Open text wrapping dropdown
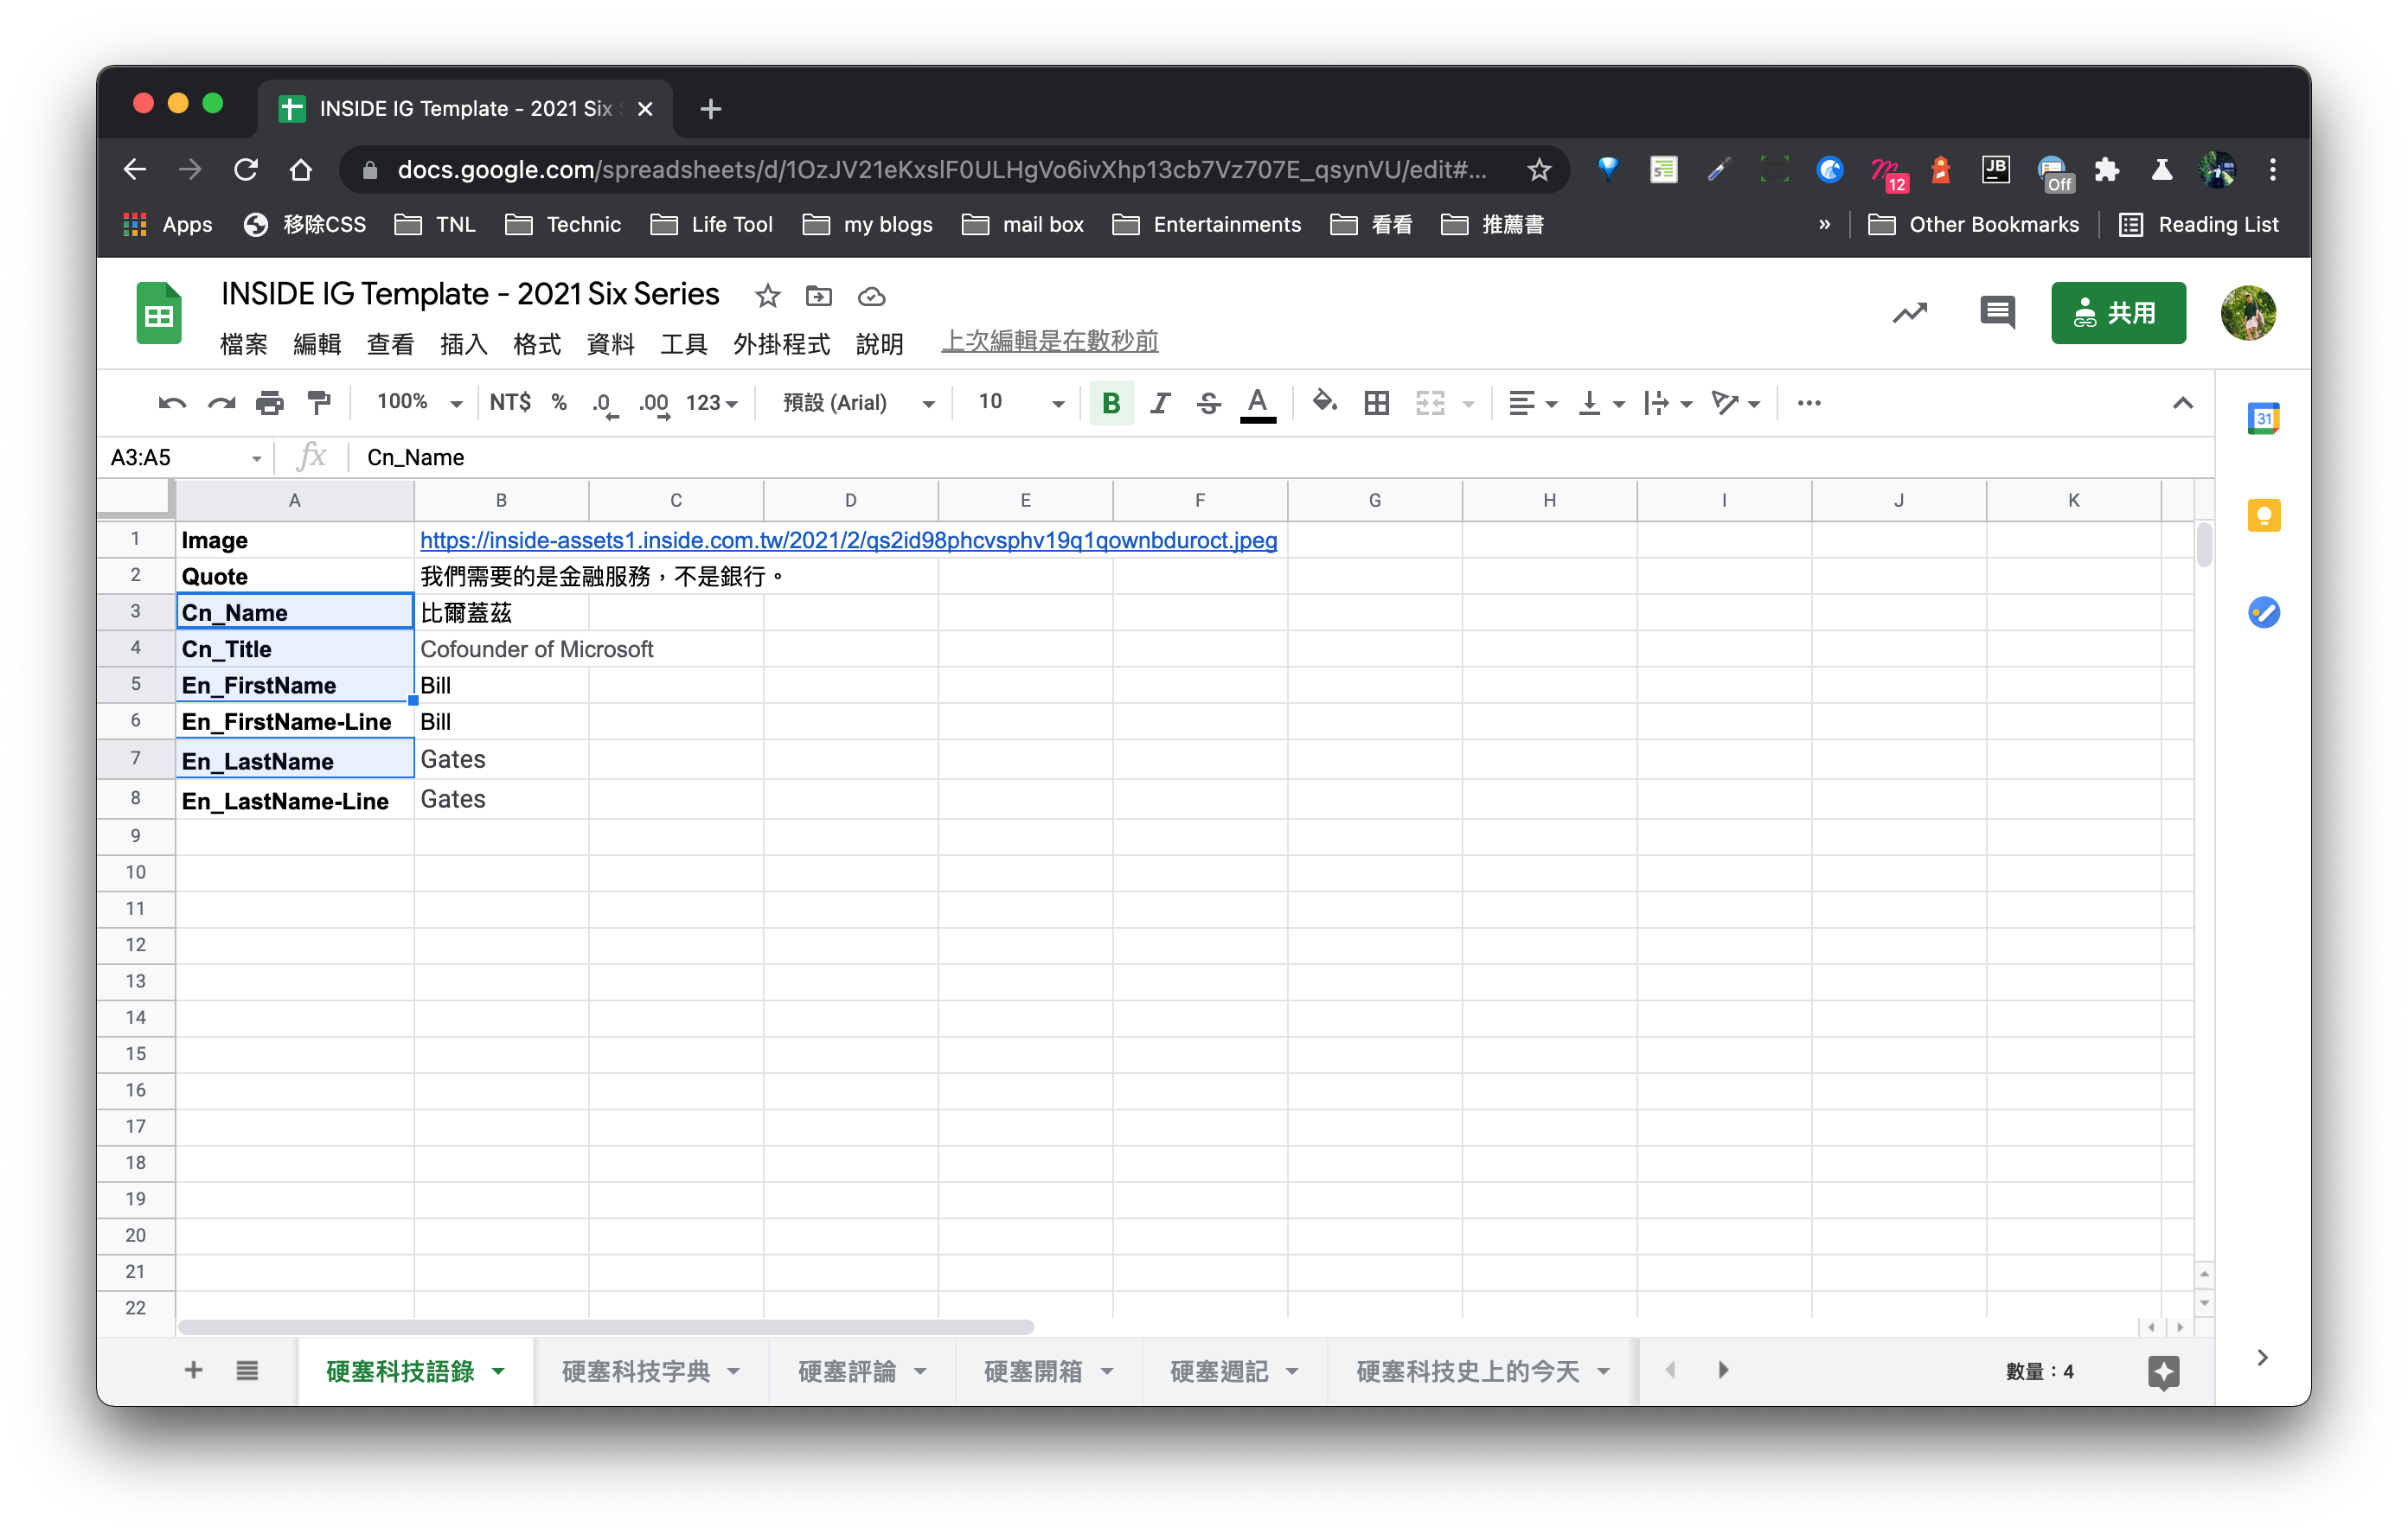 pos(1668,403)
